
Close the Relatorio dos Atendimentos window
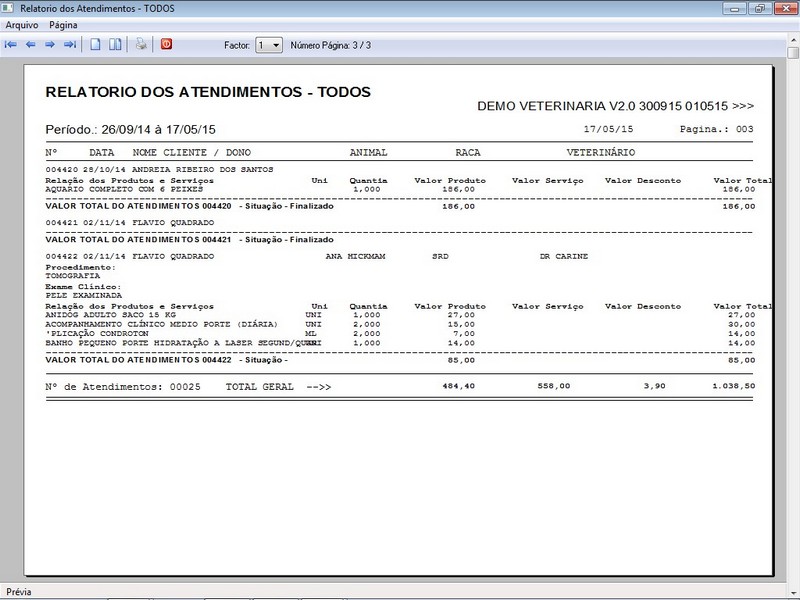pyautogui.click(x=784, y=8)
